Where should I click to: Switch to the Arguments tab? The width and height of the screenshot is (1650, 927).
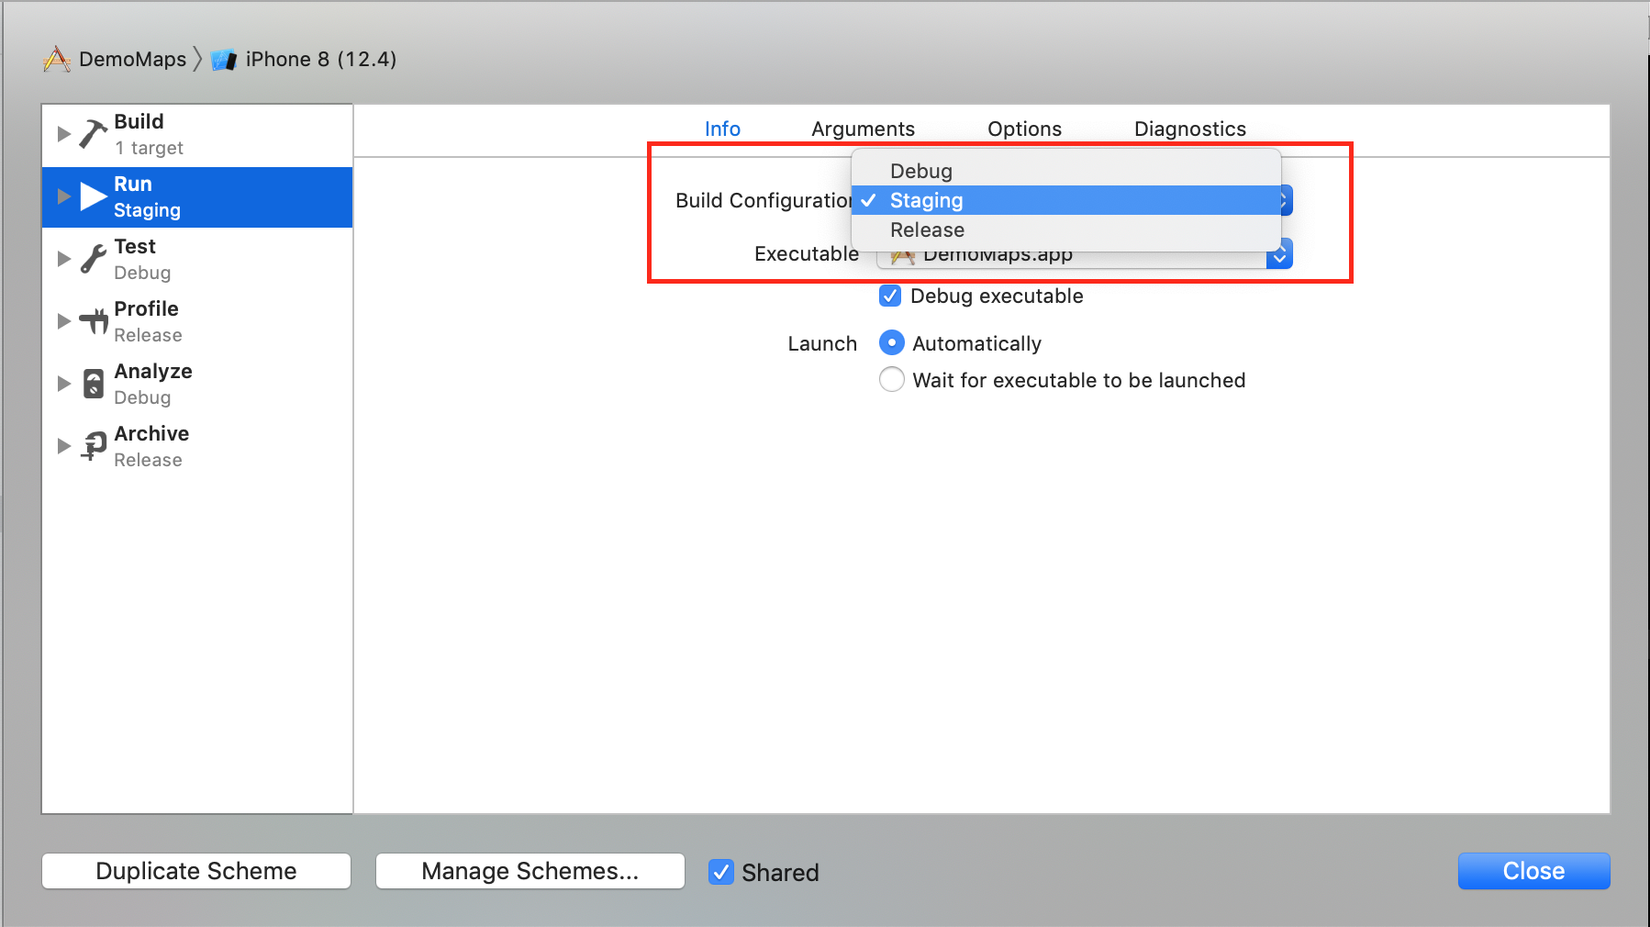(862, 129)
